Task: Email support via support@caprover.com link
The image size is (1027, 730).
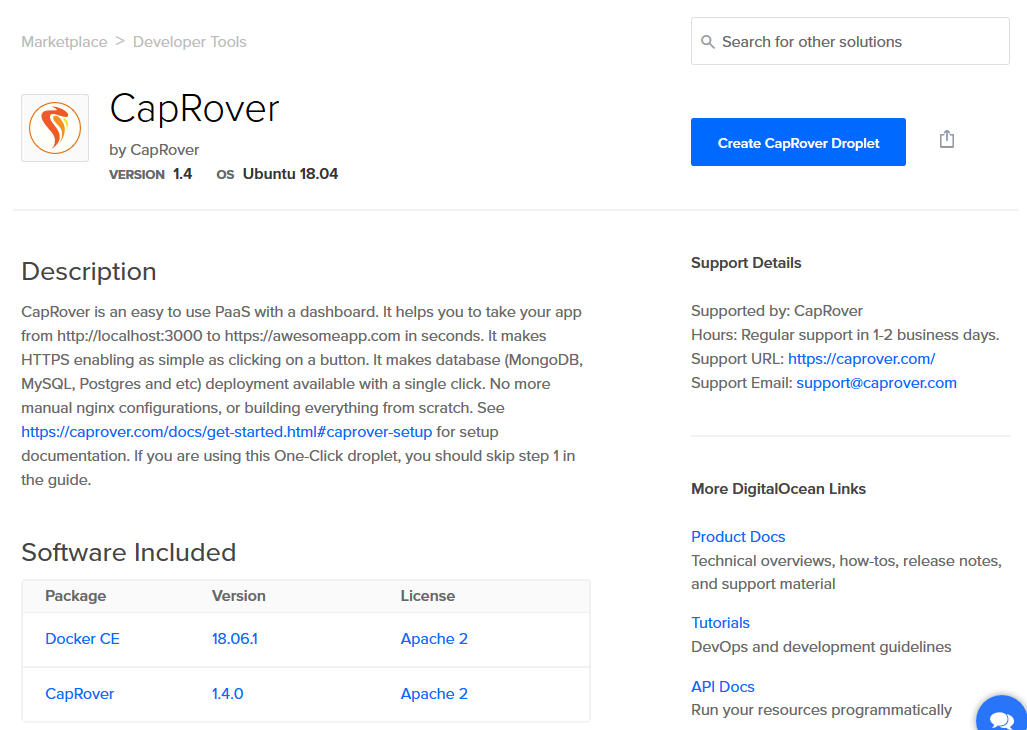Action: point(876,382)
